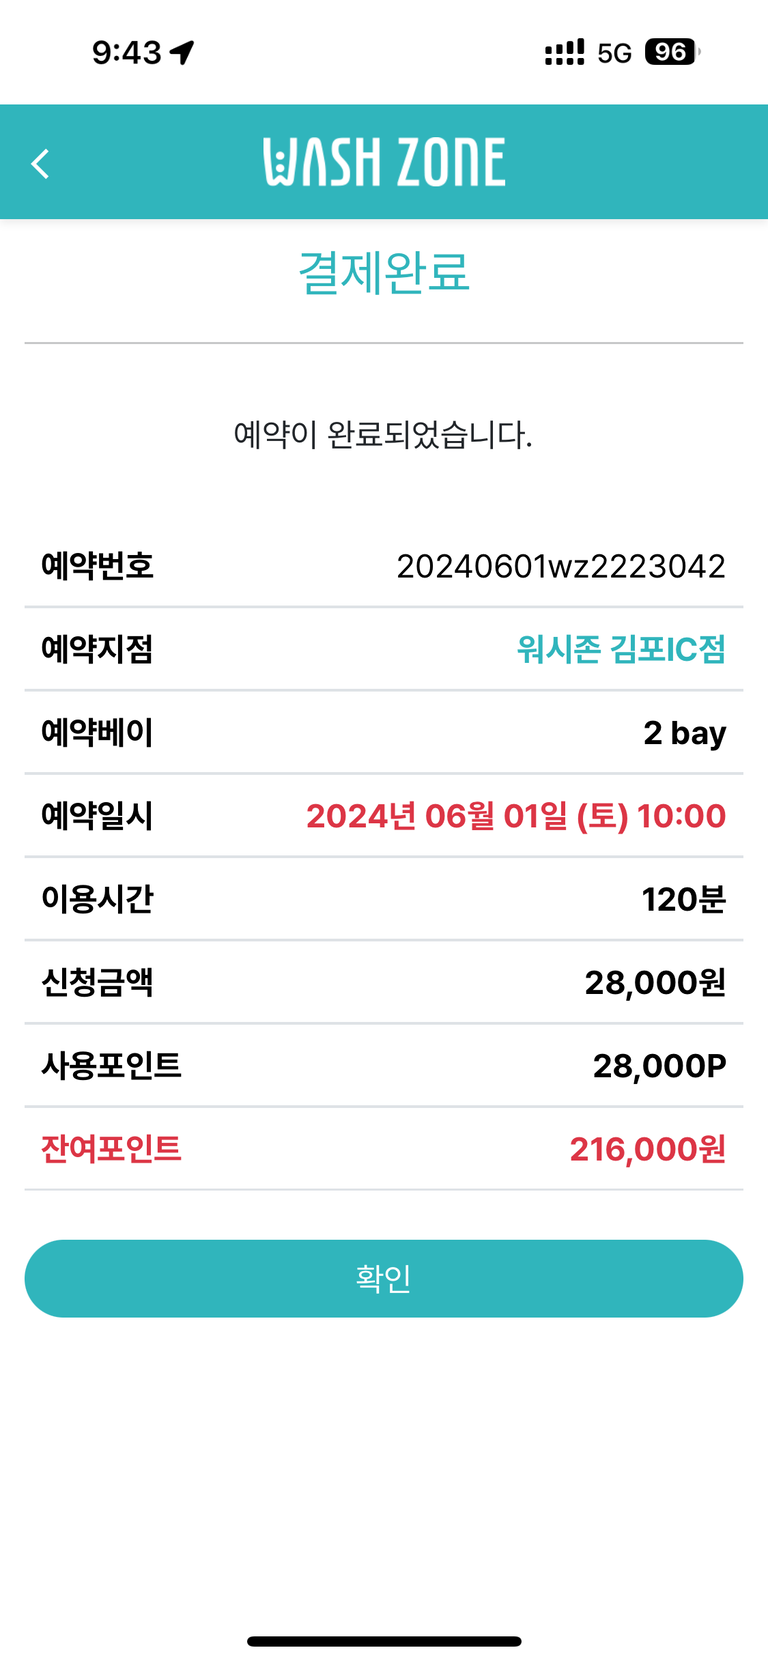The image size is (768, 1663).
Task: Tap the back arrow in header
Action: 40,163
